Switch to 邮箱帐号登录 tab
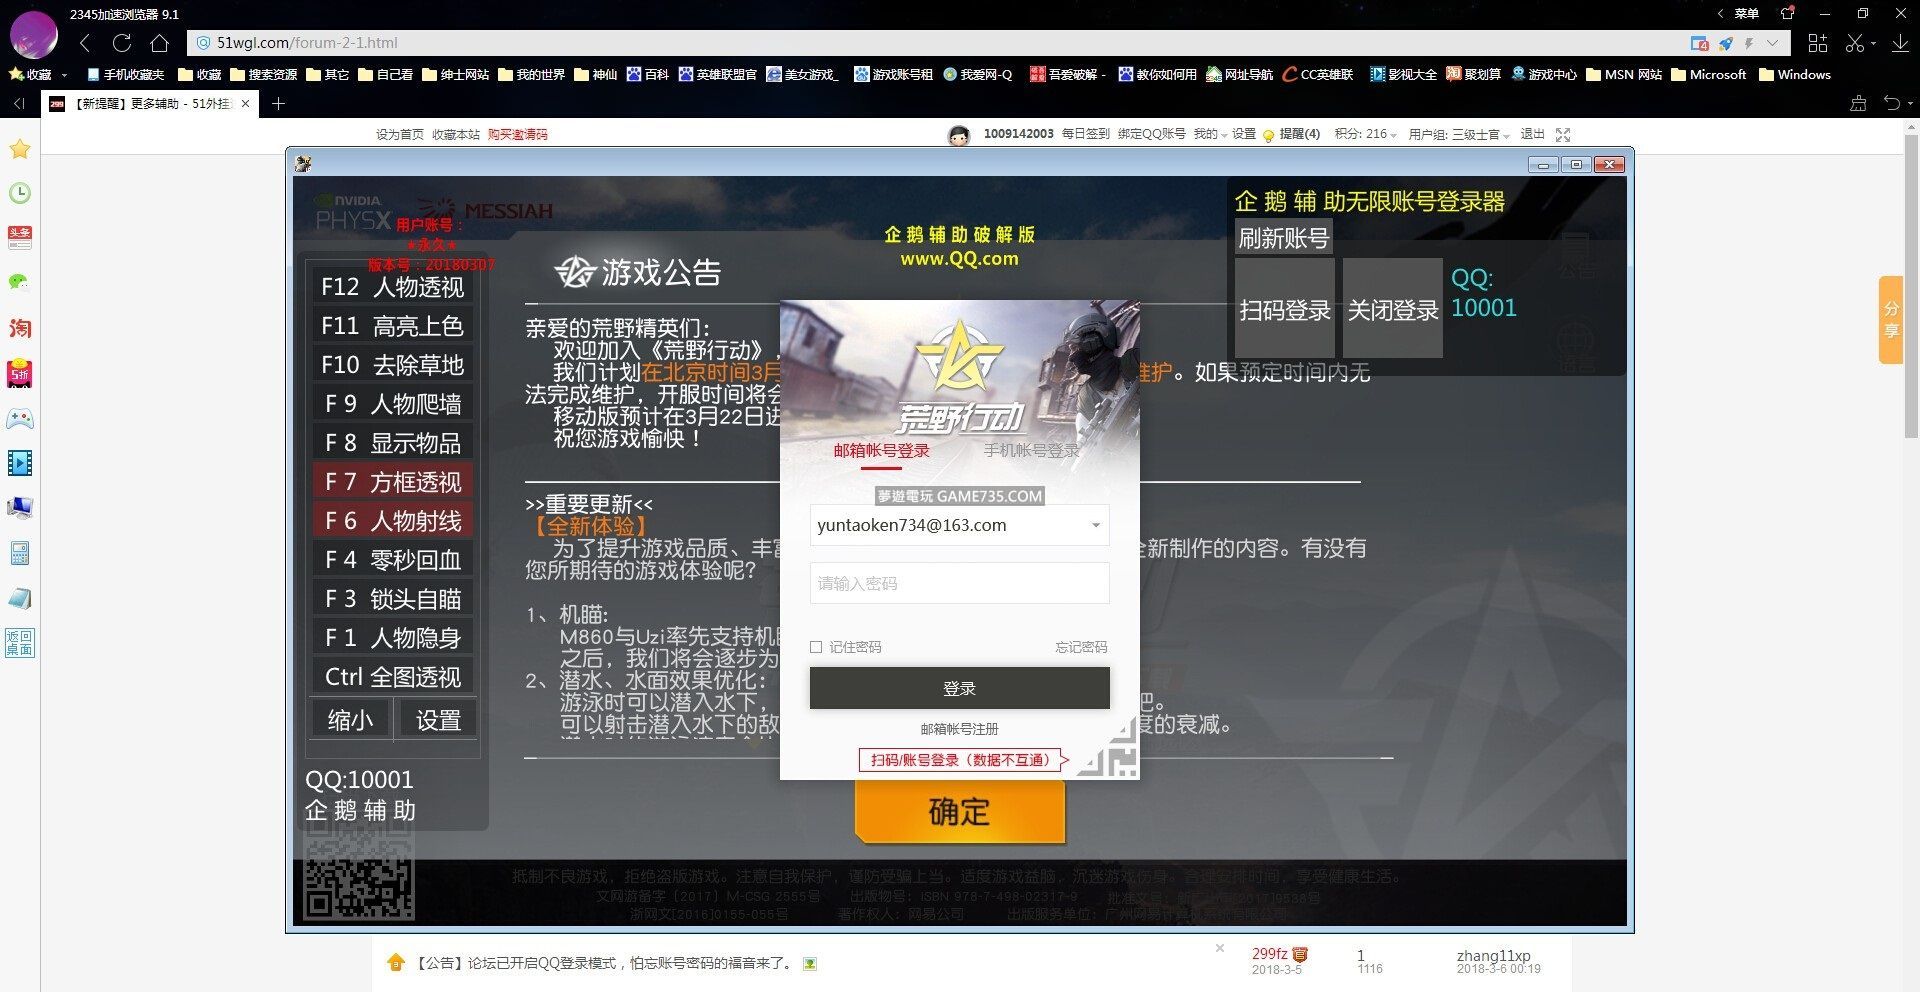Screen dimensions: 1920x992 pyautogui.click(x=881, y=451)
